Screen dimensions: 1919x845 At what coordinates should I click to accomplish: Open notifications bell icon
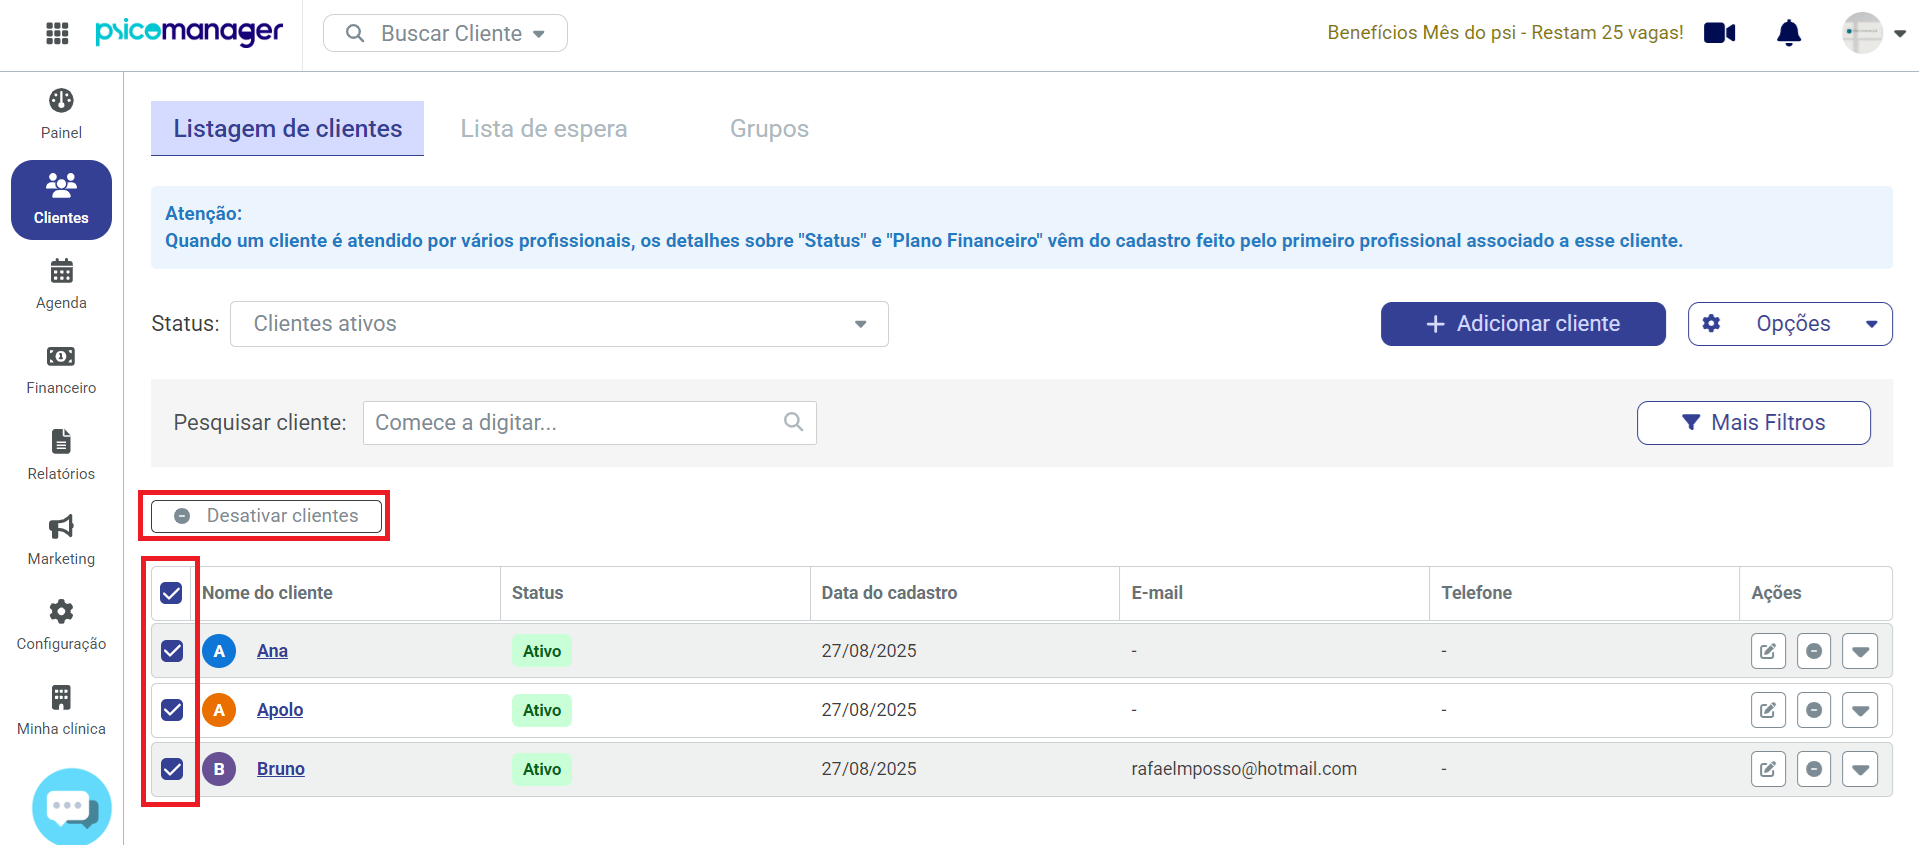tap(1789, 33)
